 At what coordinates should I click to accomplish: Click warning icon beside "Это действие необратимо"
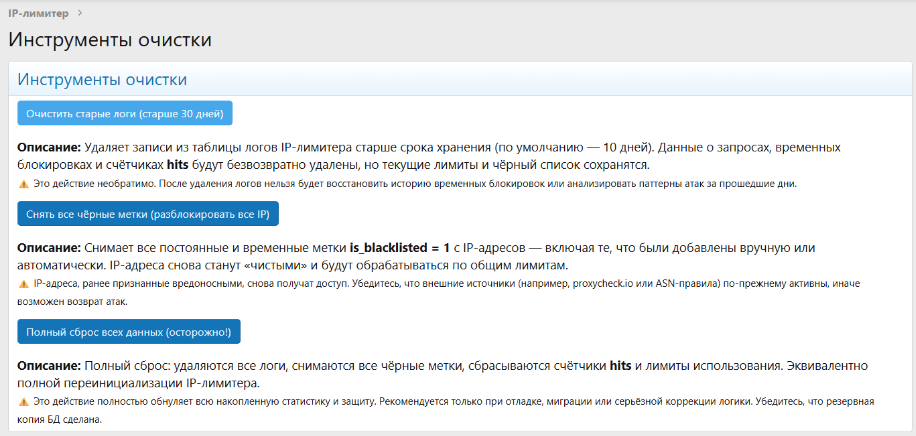(23, 184)
